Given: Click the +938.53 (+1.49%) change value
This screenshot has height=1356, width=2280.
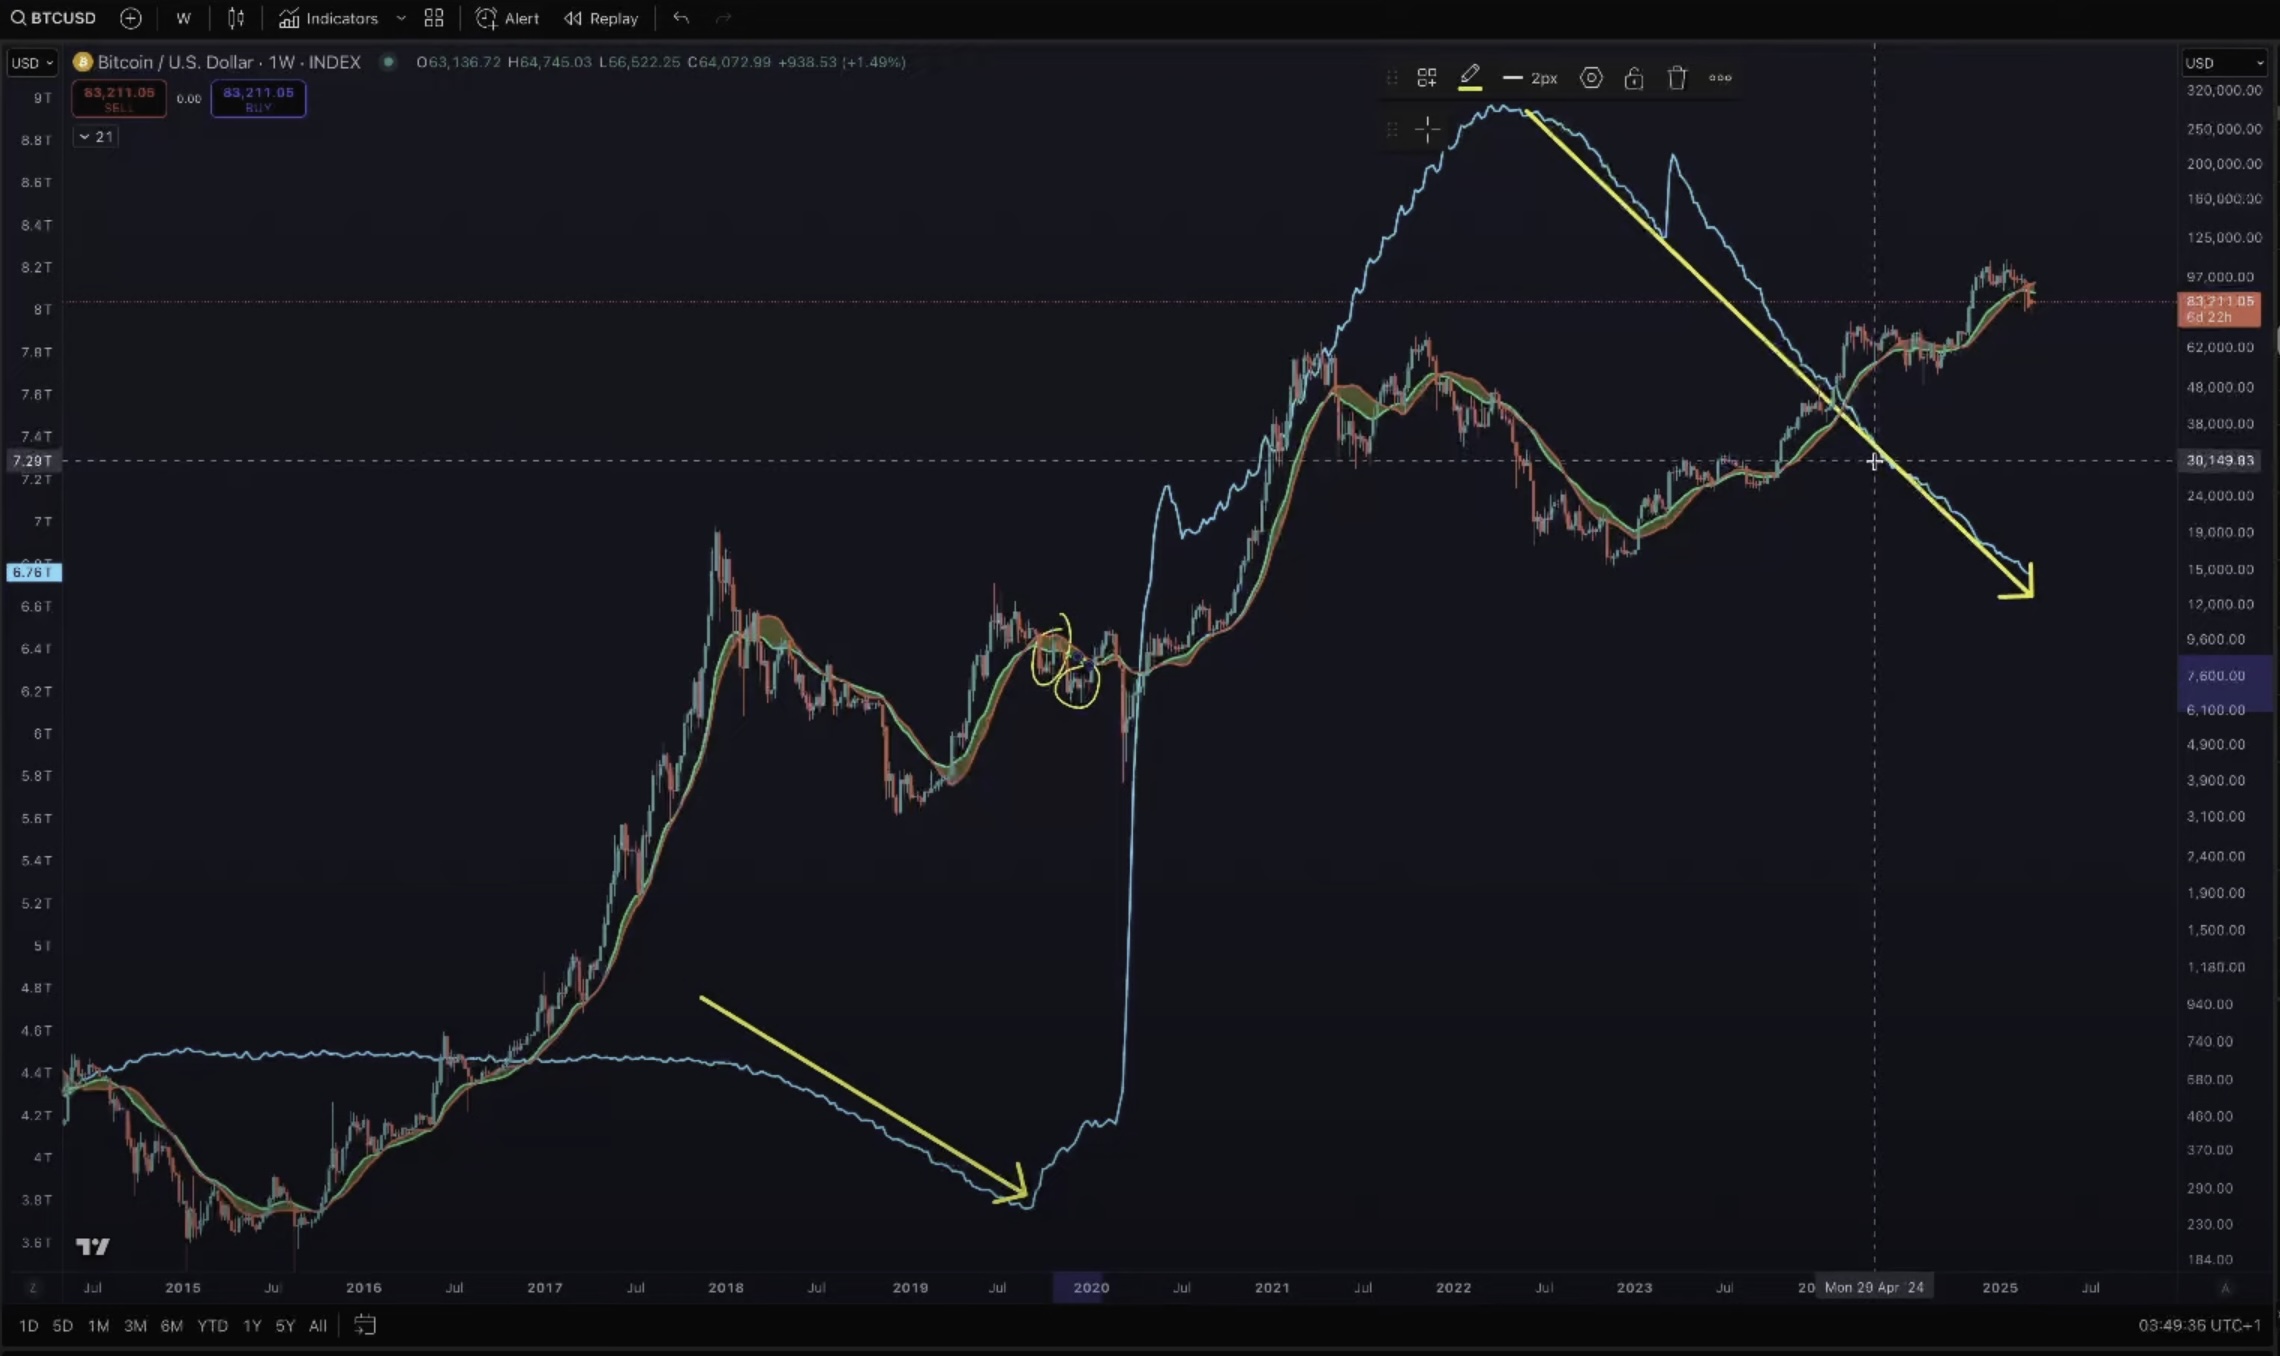Looking at the screenshot, I should (x=842, y=62).
